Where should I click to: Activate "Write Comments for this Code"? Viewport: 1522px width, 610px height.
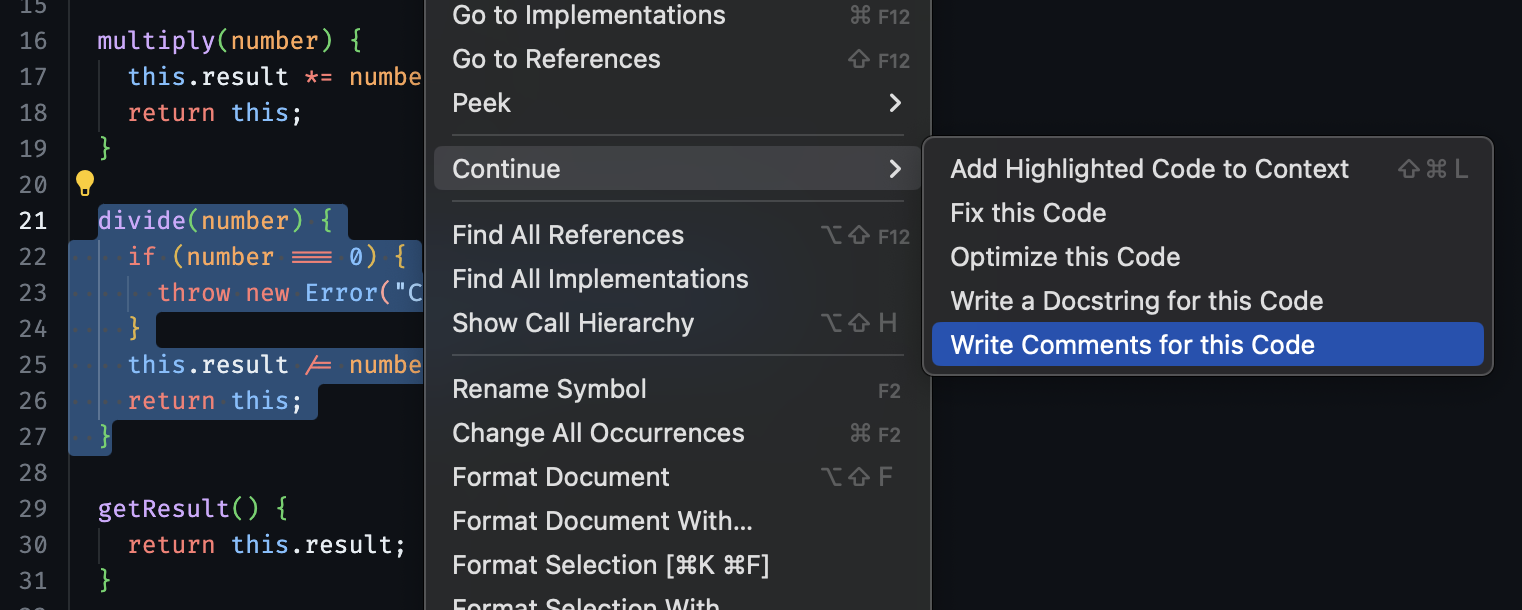[1132, 344]
